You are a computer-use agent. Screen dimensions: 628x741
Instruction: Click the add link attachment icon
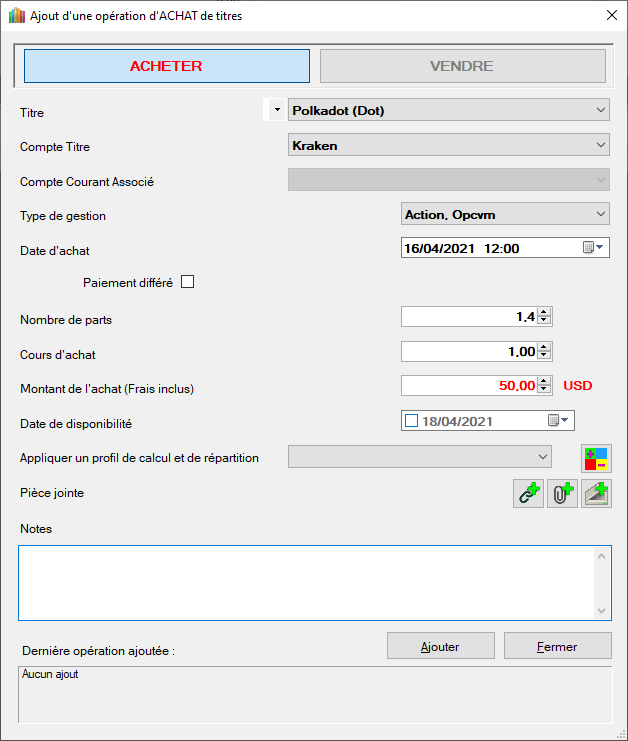click(x=528, y=493)
